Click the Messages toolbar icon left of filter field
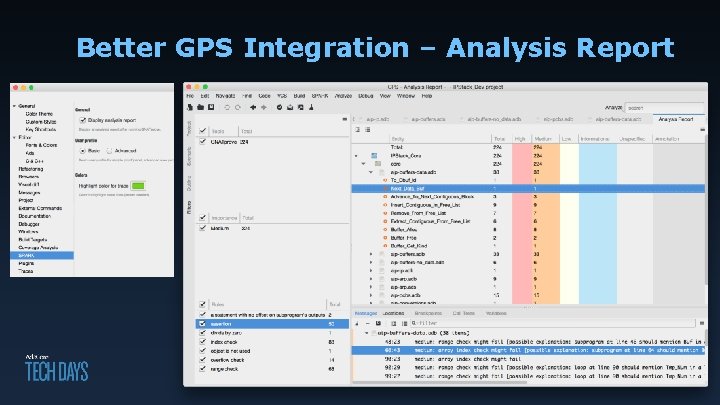 pyautogui.click(x=404, y=323)
